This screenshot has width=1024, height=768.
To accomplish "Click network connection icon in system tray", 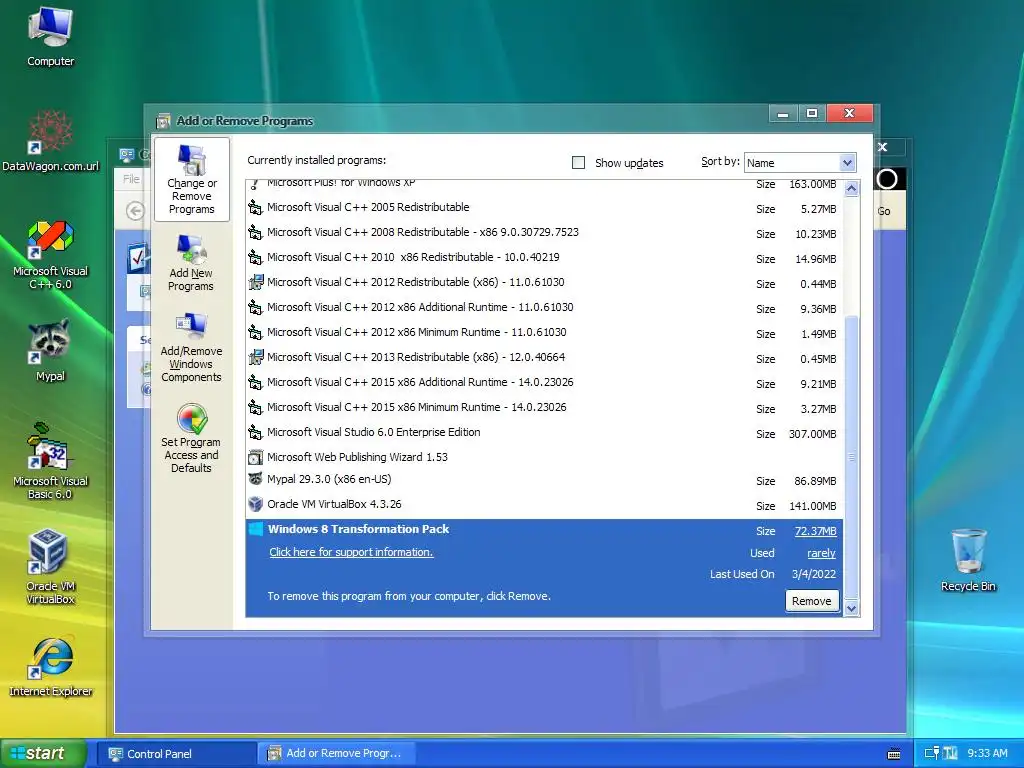I will tap(931, 754).
